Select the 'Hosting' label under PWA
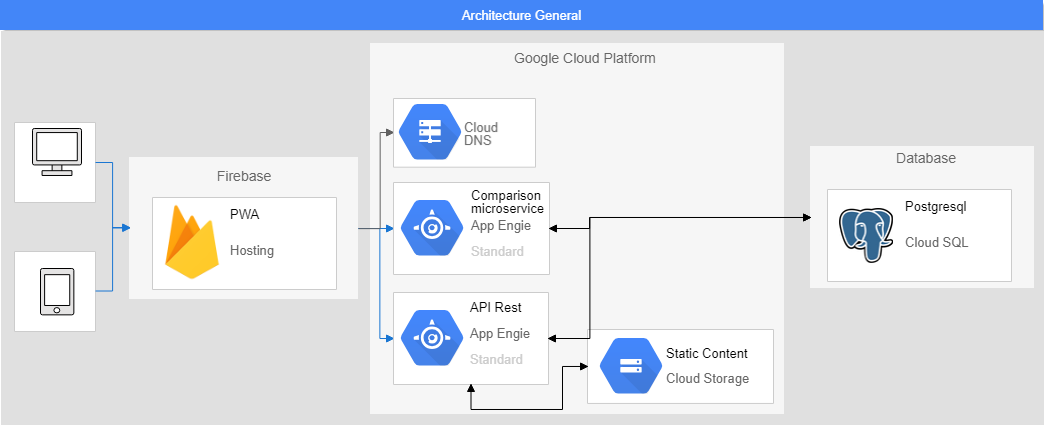 point(252,250)
